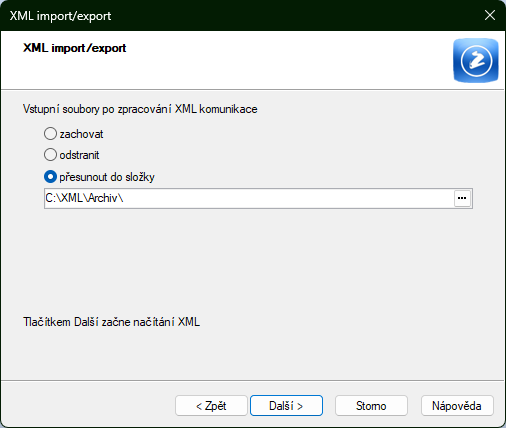The width and height of the screenshot is (506, 428).
Task: Open folder browser with the ellipsis button
Action: (x=462, y=198)
